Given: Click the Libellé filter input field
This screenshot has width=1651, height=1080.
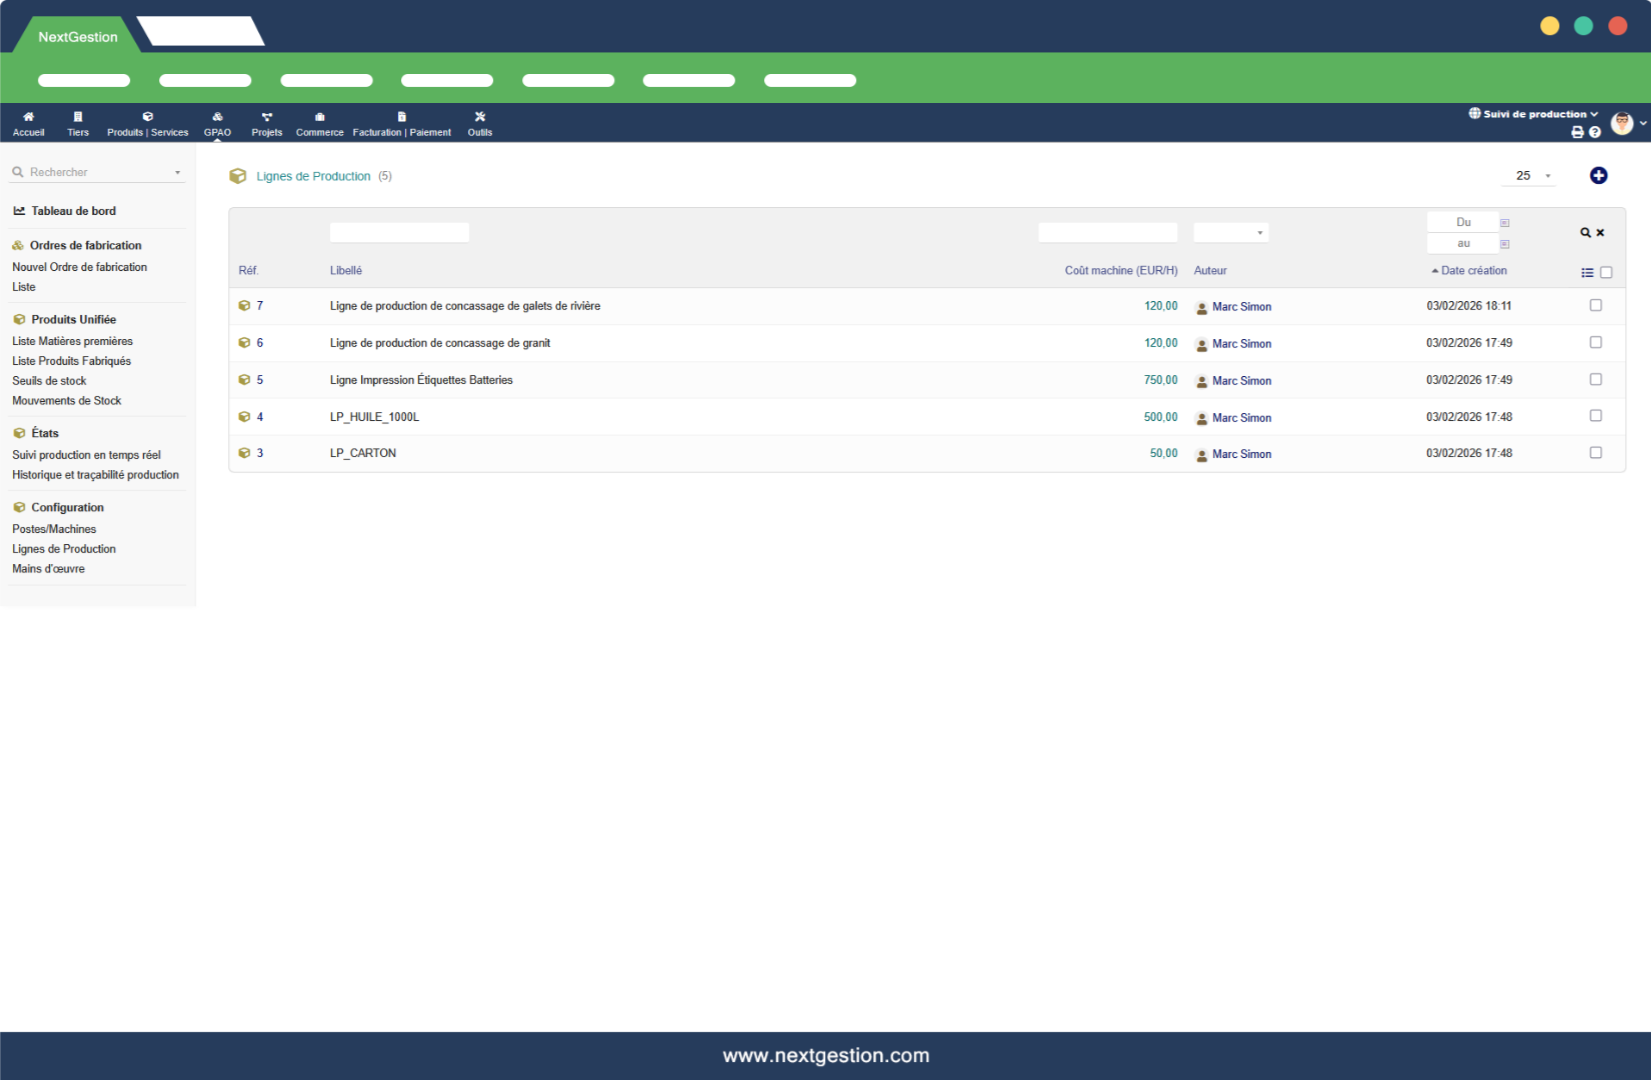Looking at the screenshot, I should point(399,233).
